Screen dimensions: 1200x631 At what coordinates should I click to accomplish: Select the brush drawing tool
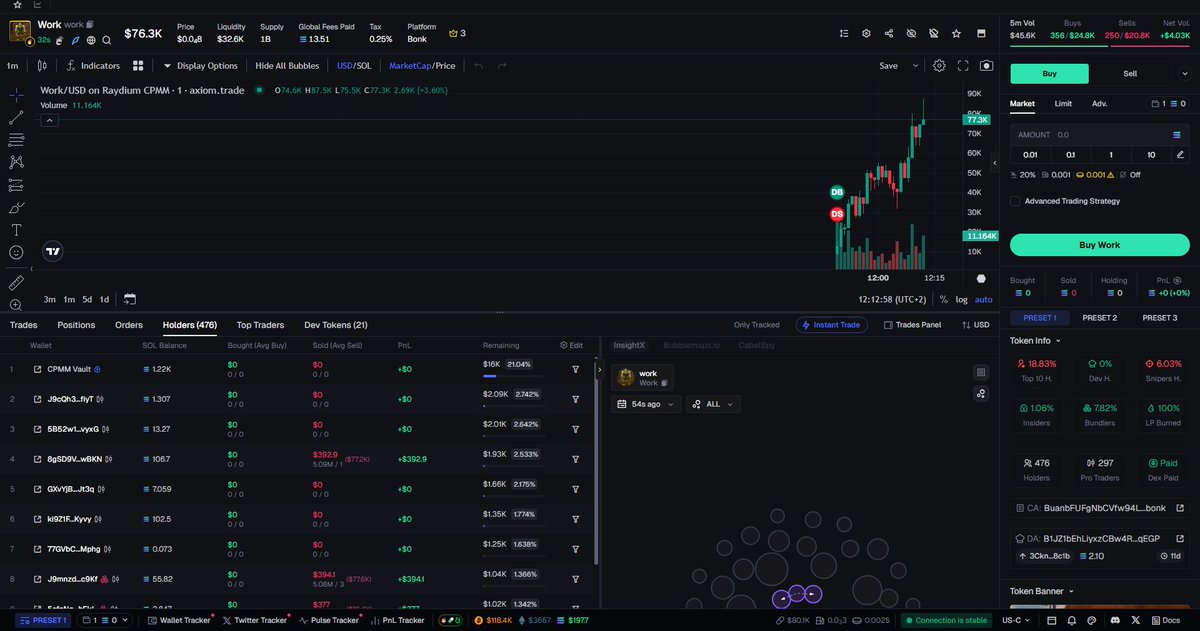(x=16, y=208)
